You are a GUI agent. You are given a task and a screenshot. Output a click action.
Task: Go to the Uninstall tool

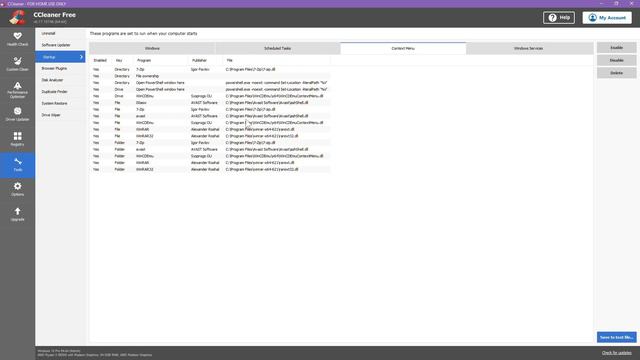pyautogui.click(x=60, y=33)
